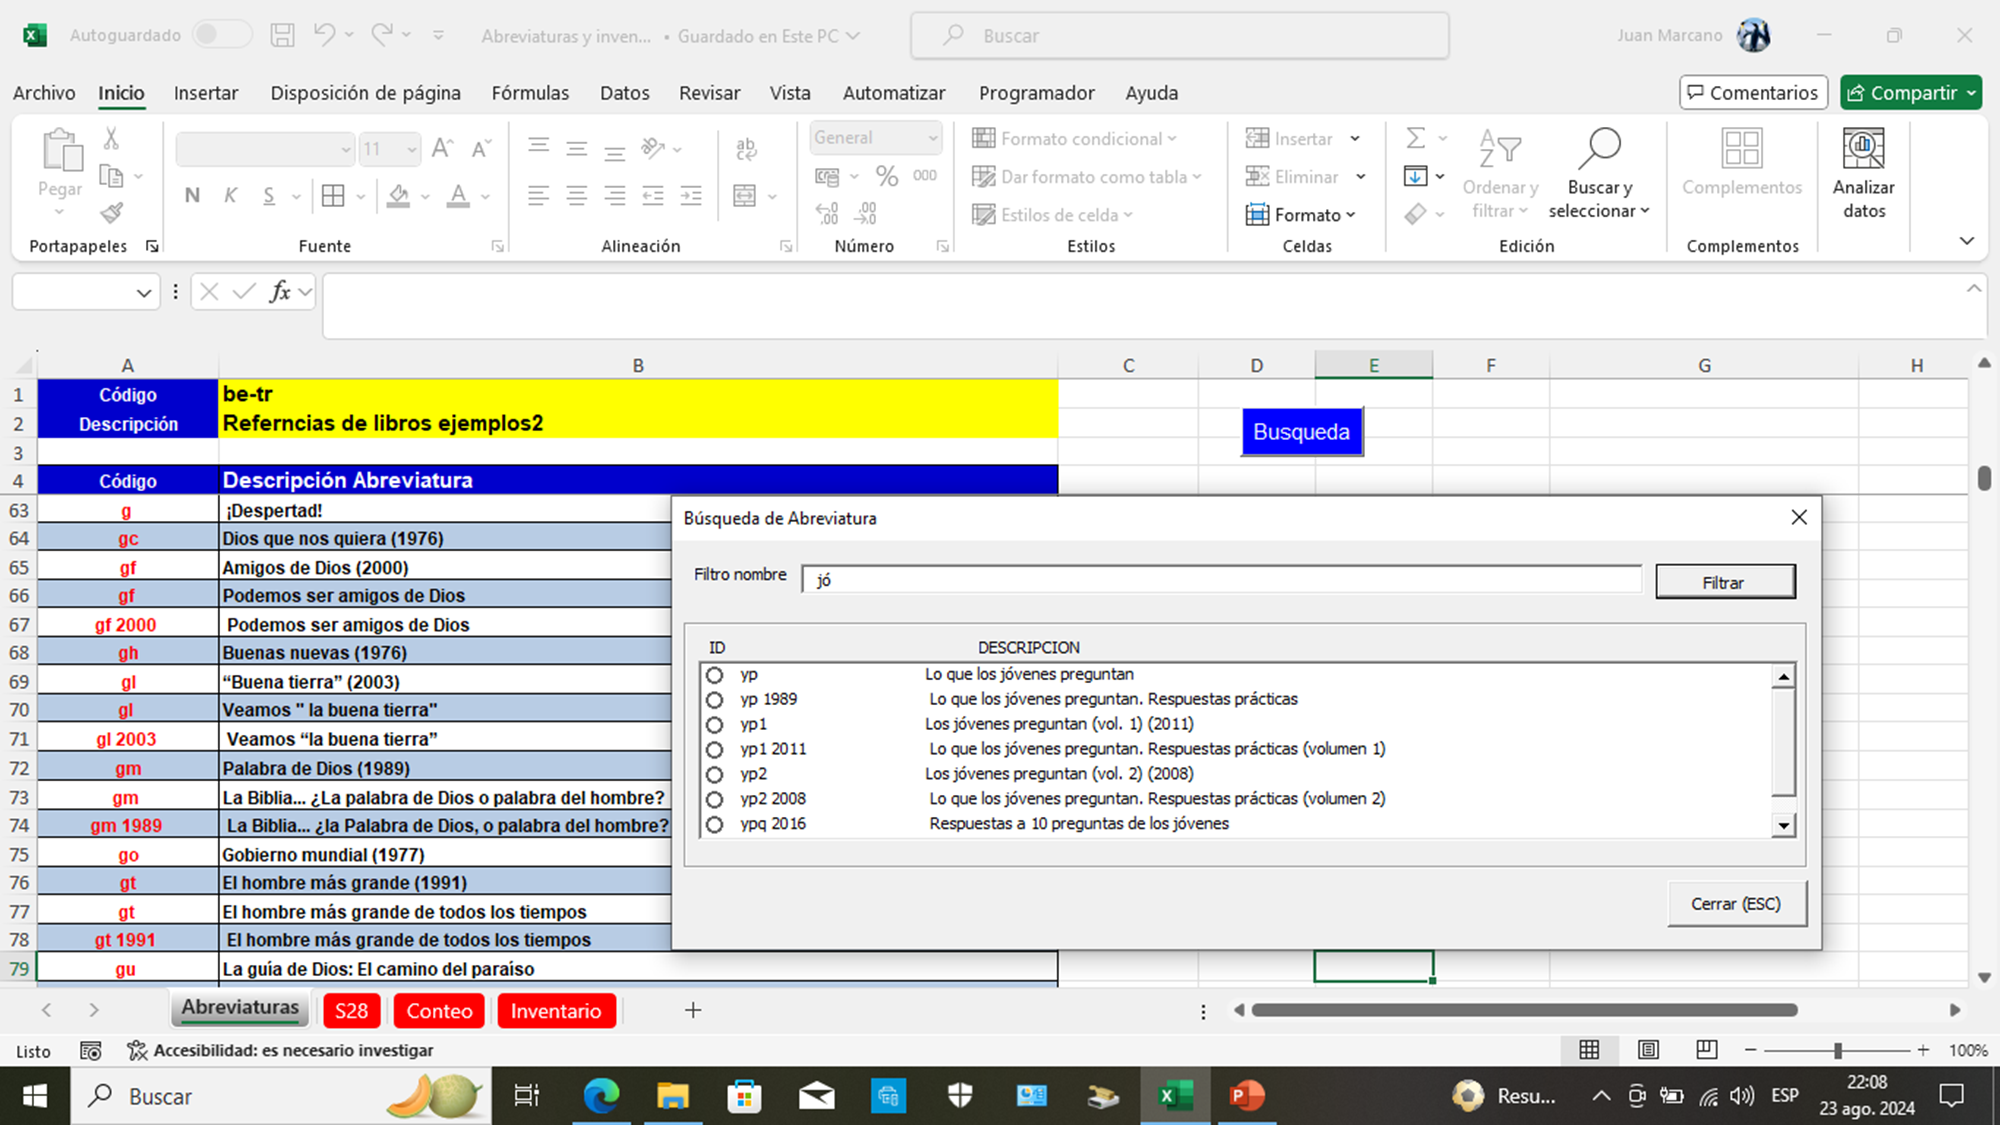Click the Comentarios speech bubble button
This screenshot has width=2000, height=1125.
(1753, 93)
